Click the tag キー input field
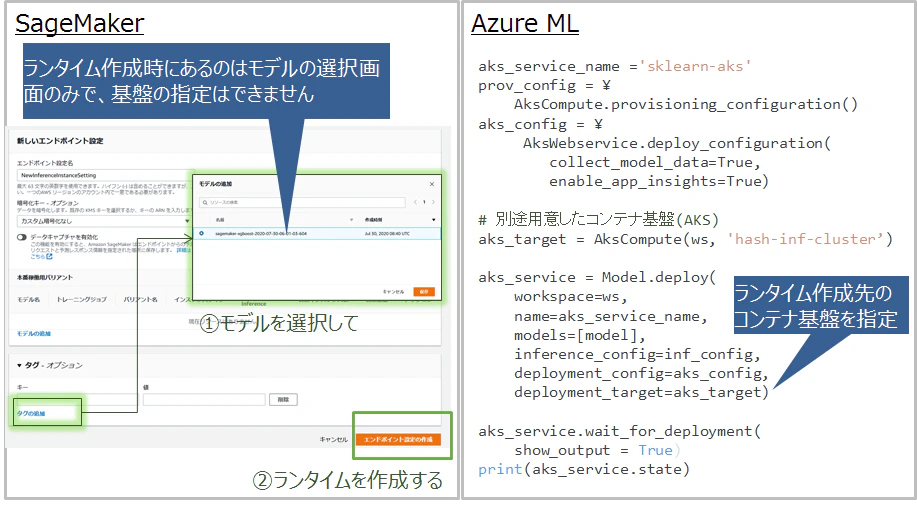The width and height of the screenshot is (917, 505). [77, 400]
